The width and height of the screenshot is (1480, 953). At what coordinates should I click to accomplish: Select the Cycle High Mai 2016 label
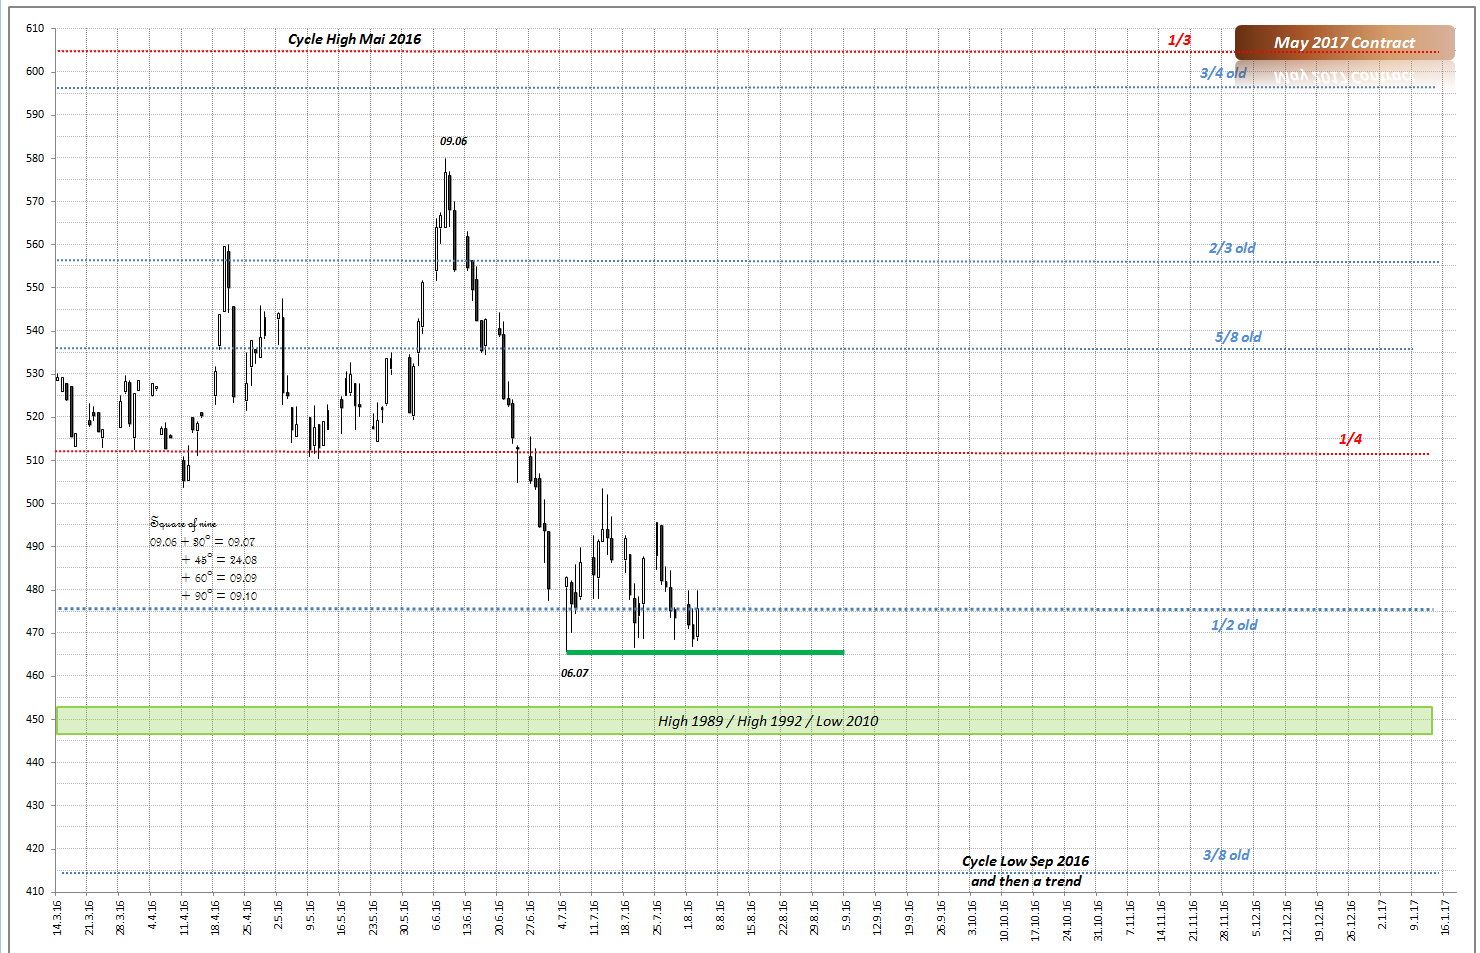(x=354, y=39)
